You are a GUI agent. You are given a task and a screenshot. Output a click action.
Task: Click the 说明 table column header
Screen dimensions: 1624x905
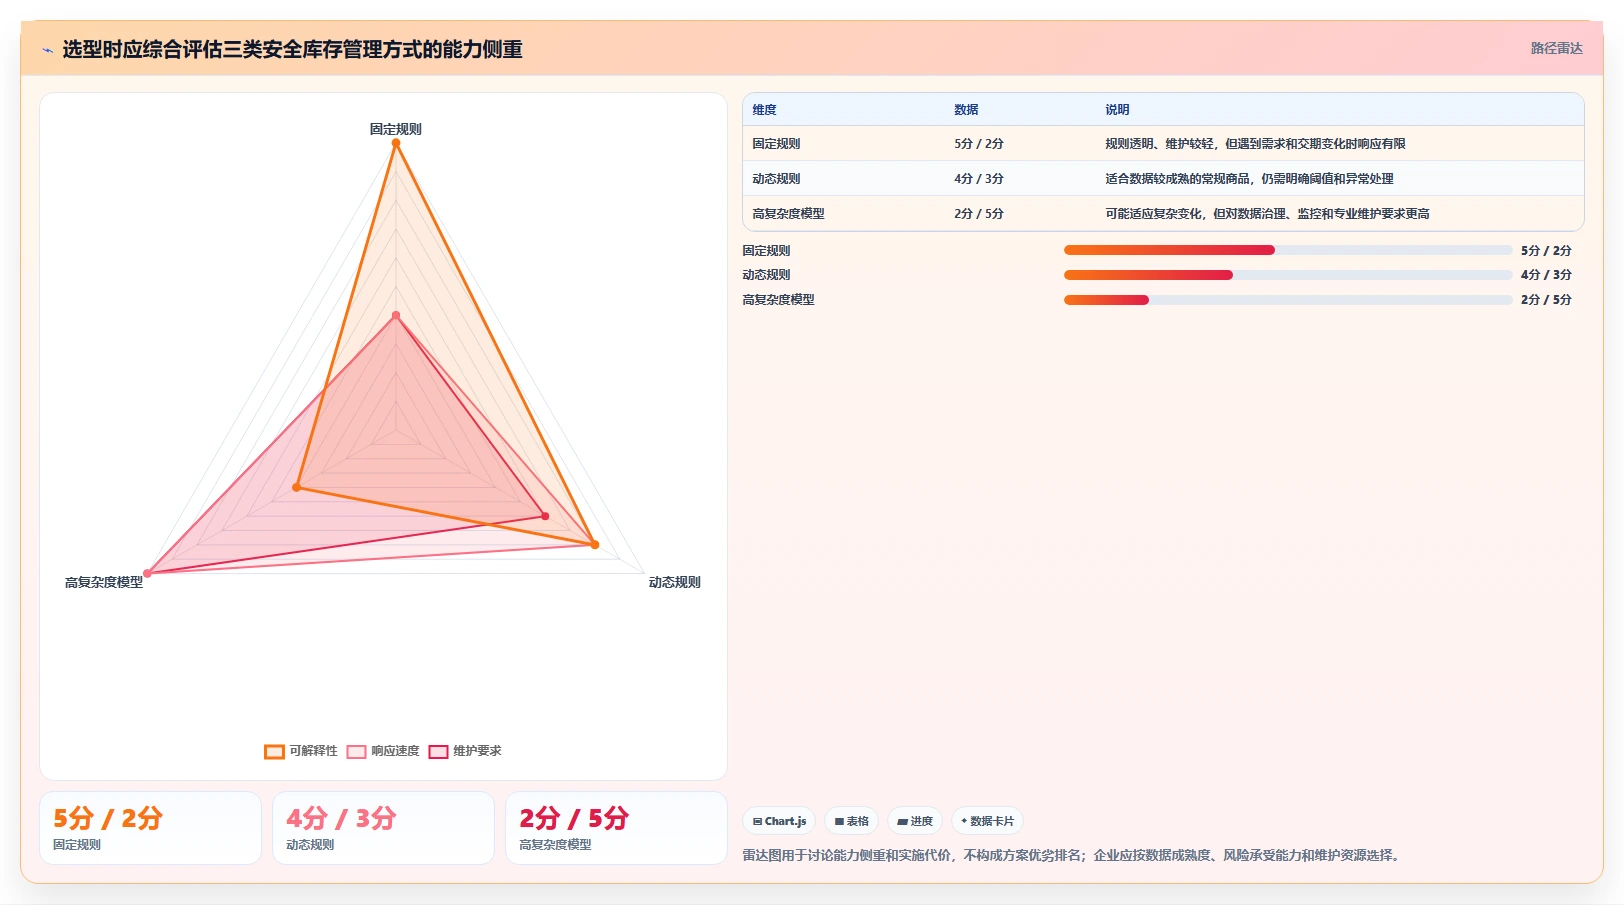1117,110
